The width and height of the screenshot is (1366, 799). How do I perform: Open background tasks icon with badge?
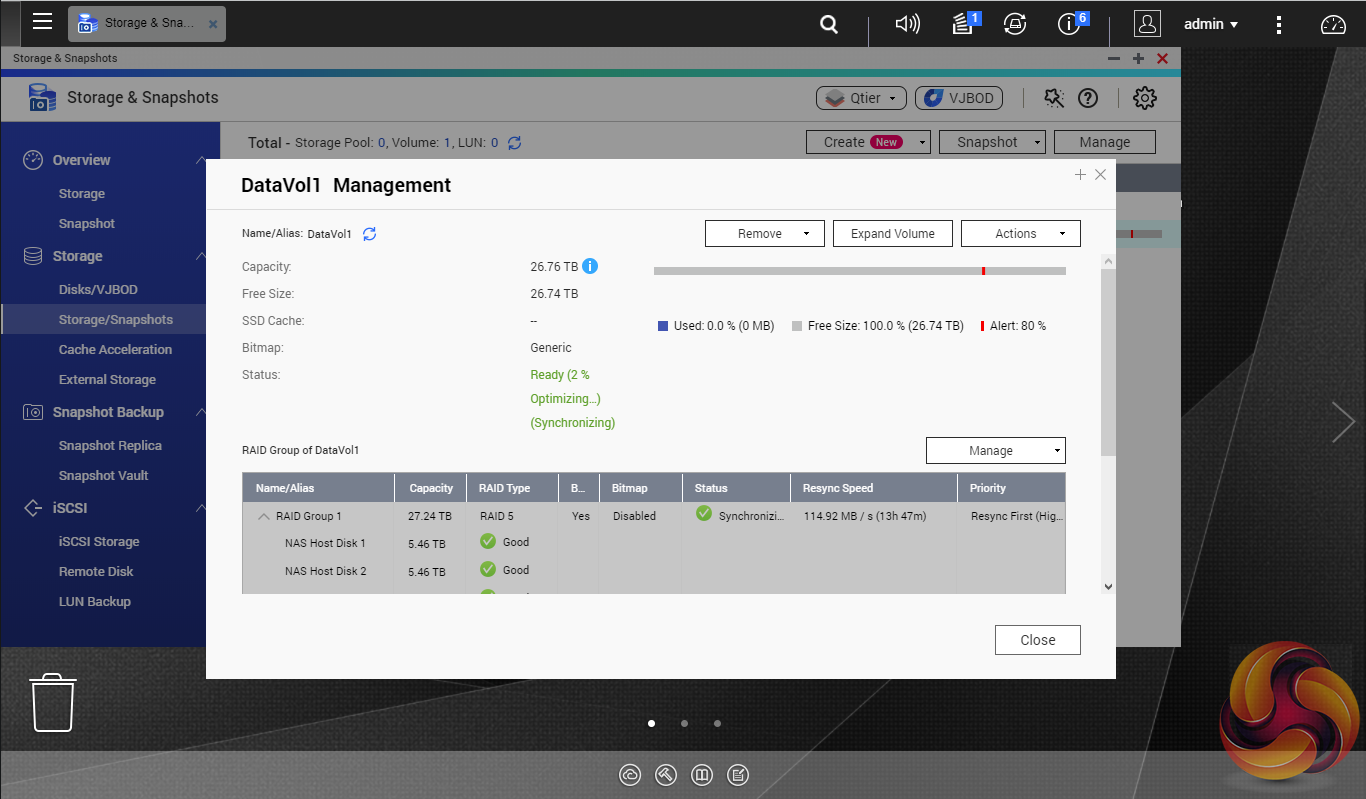click(x=964, y=24)
